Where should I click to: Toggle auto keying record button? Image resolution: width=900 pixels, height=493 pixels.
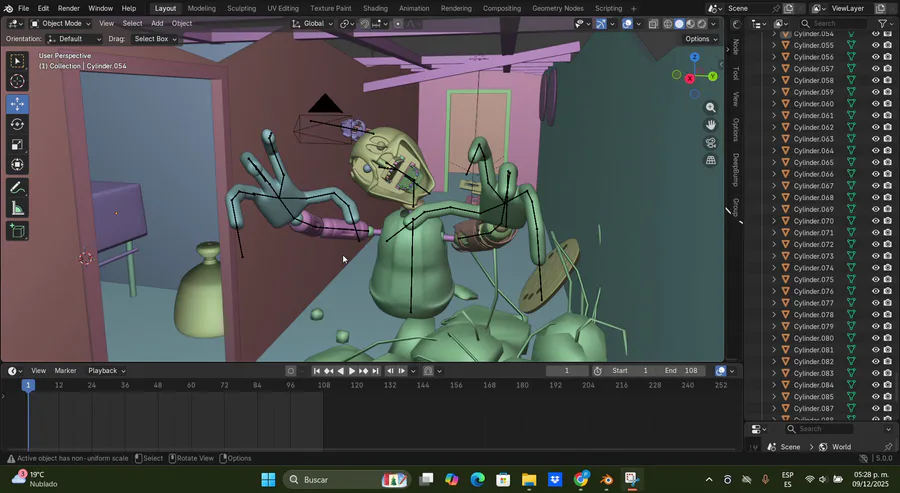[x=290, y=371]
